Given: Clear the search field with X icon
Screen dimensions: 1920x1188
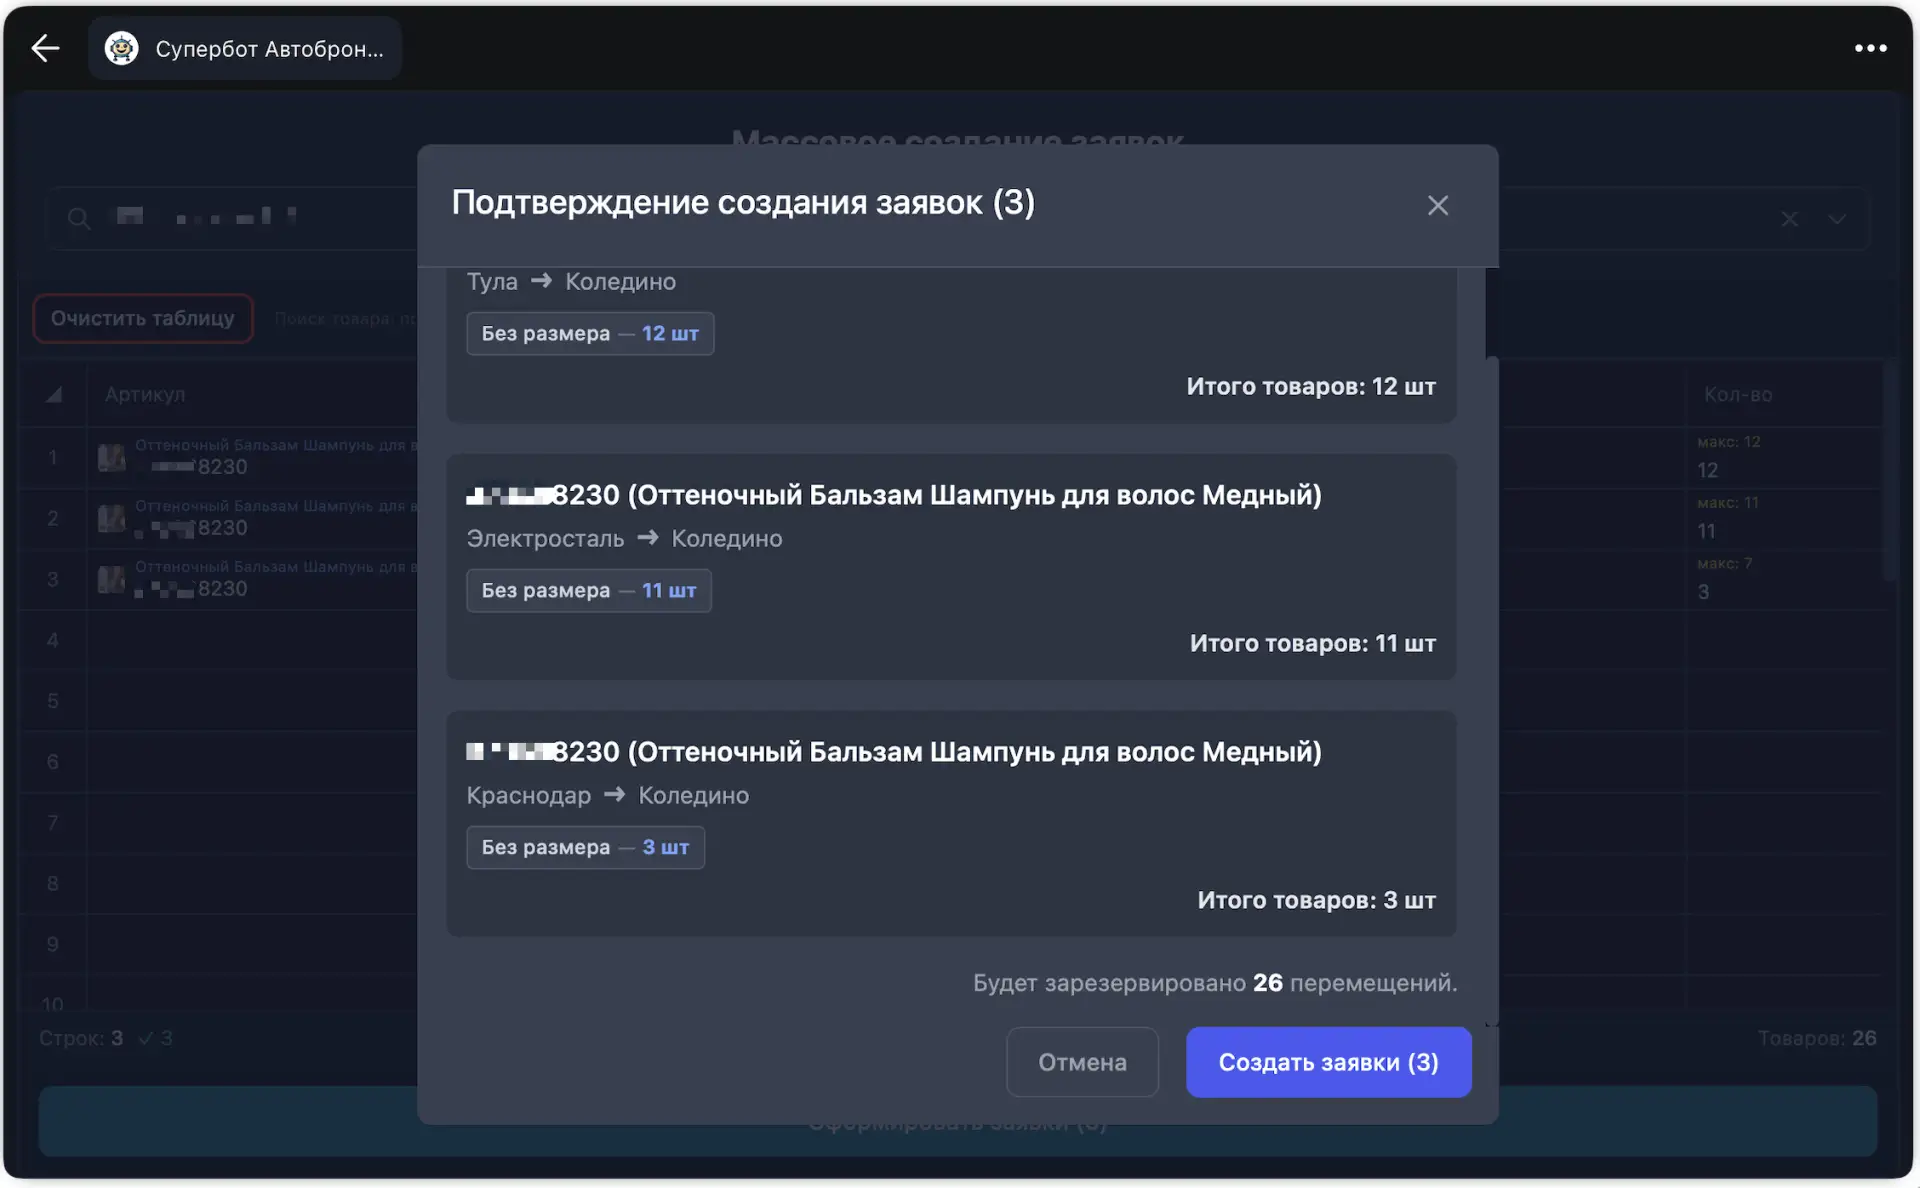Looking at the screenshot, I should click(x=1789, y=219).
